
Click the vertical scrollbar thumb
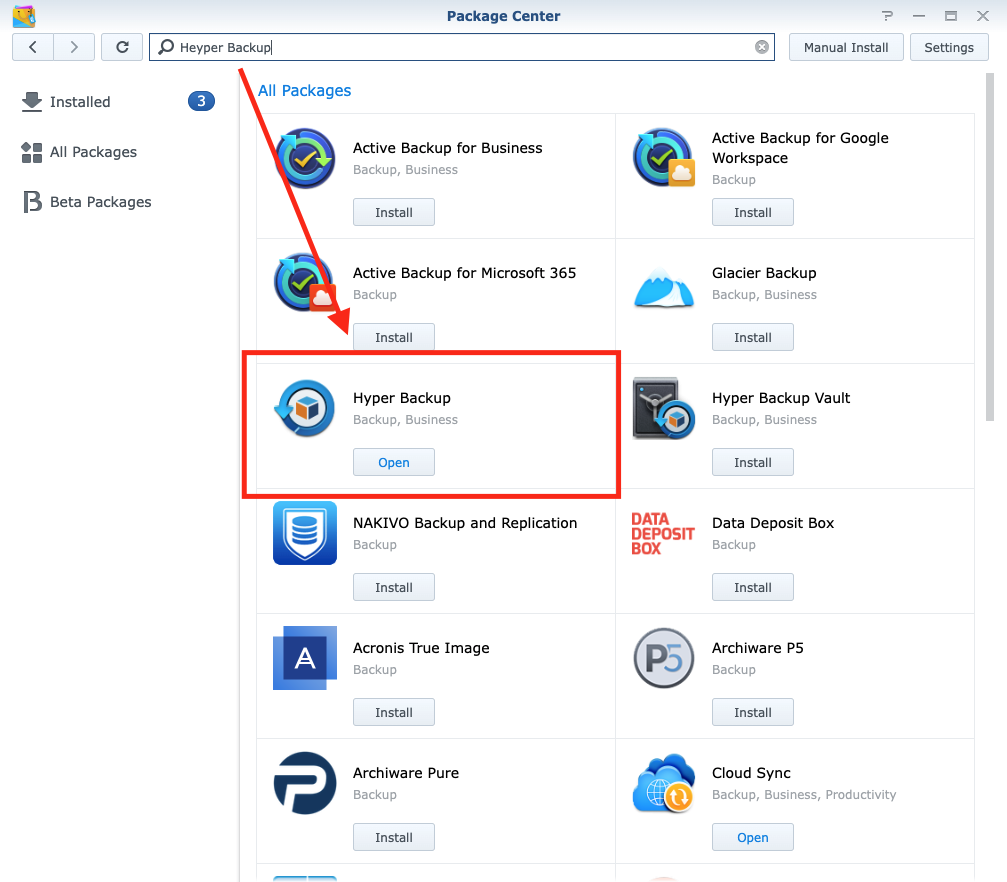990,247
